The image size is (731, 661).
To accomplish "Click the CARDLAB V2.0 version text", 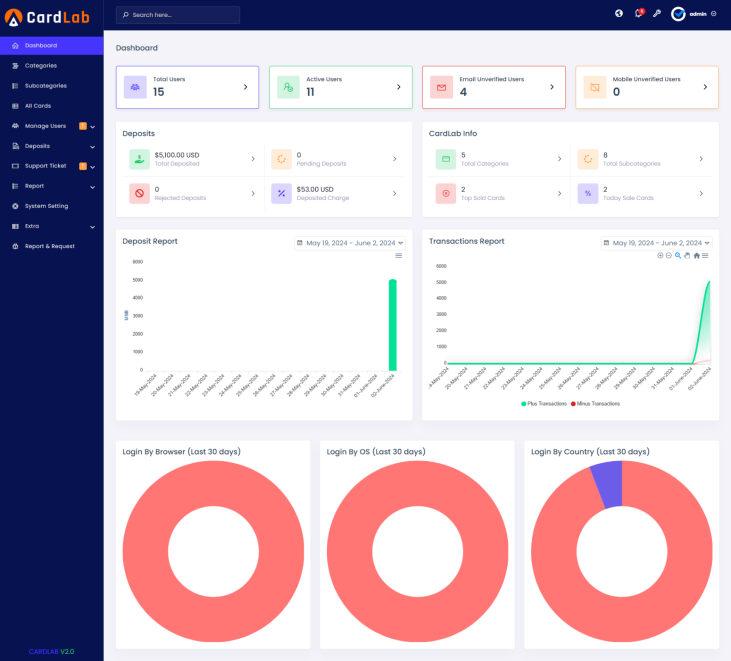I will 51,652.
